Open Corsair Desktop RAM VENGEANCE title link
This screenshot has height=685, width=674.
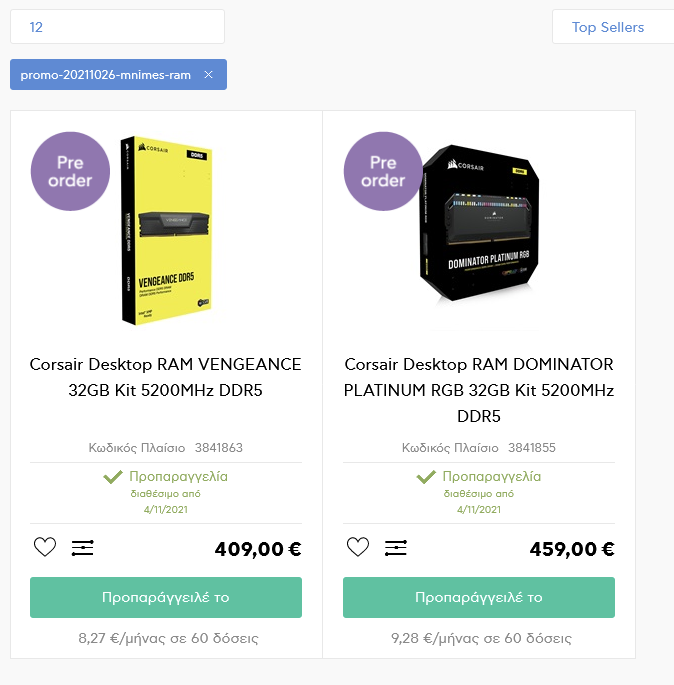[166, 377]
